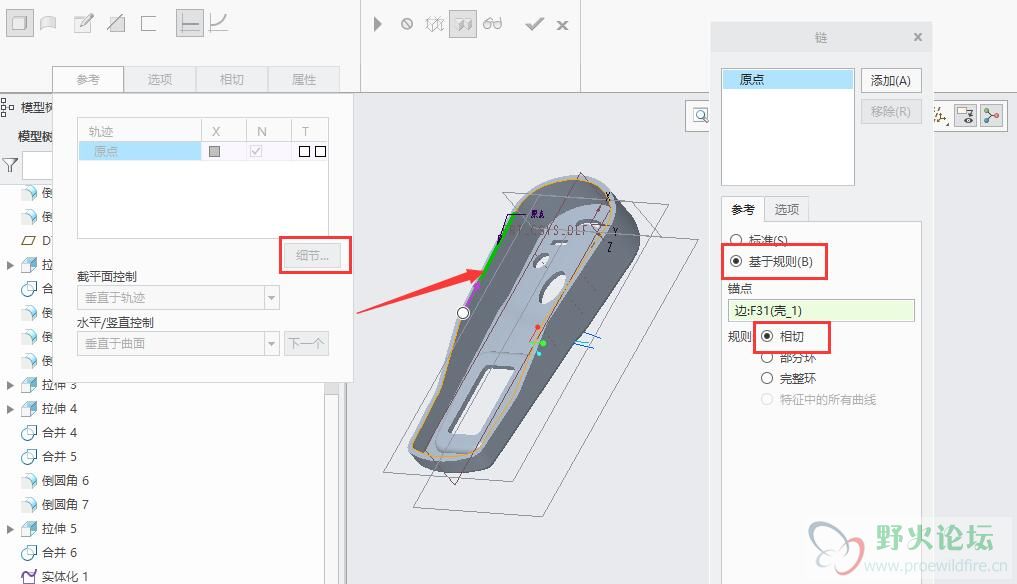Choose the 部分环 rule radio button
The width and height of the screenshot is (1017, 584).
click(x=767, y=358)
